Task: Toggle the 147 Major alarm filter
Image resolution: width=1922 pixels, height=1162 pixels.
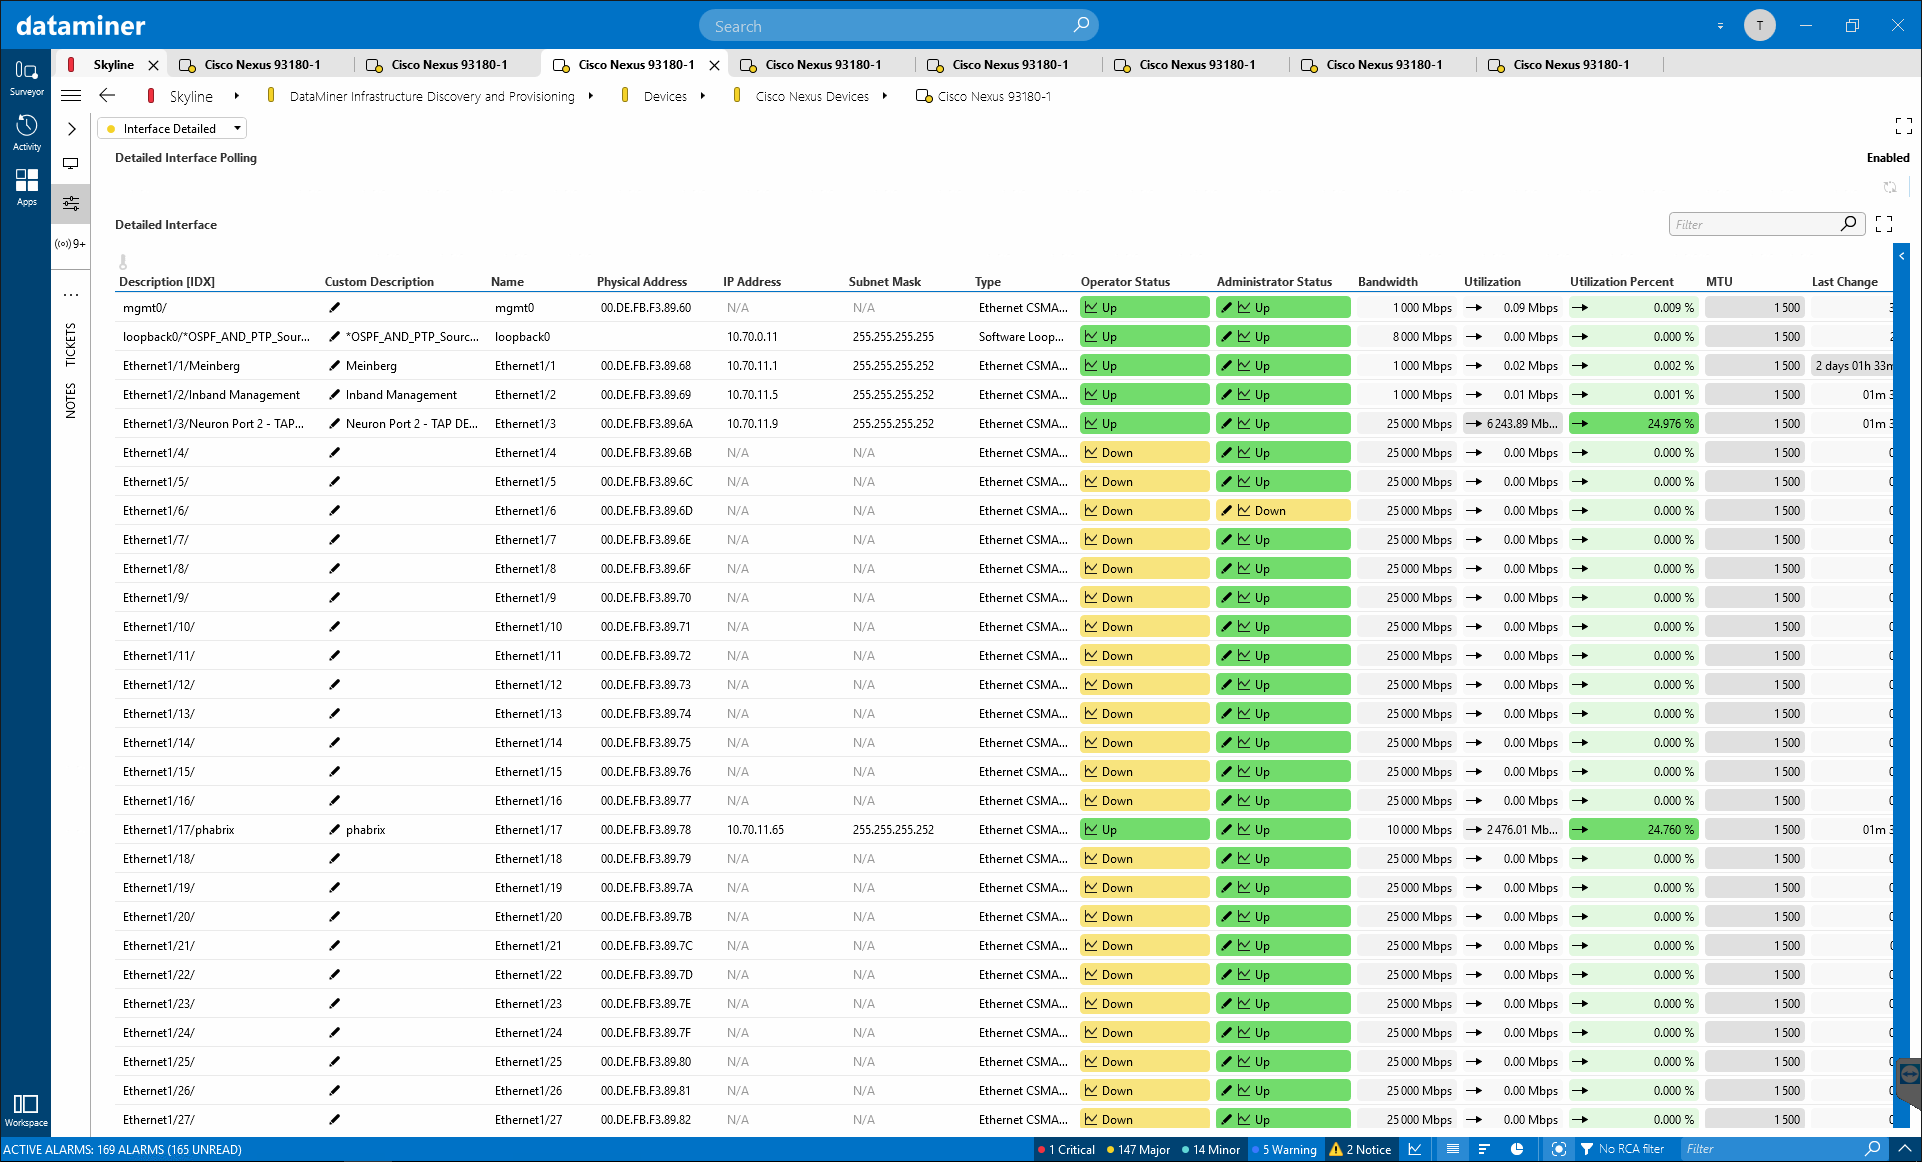Action: [x=1138, y=1149]
